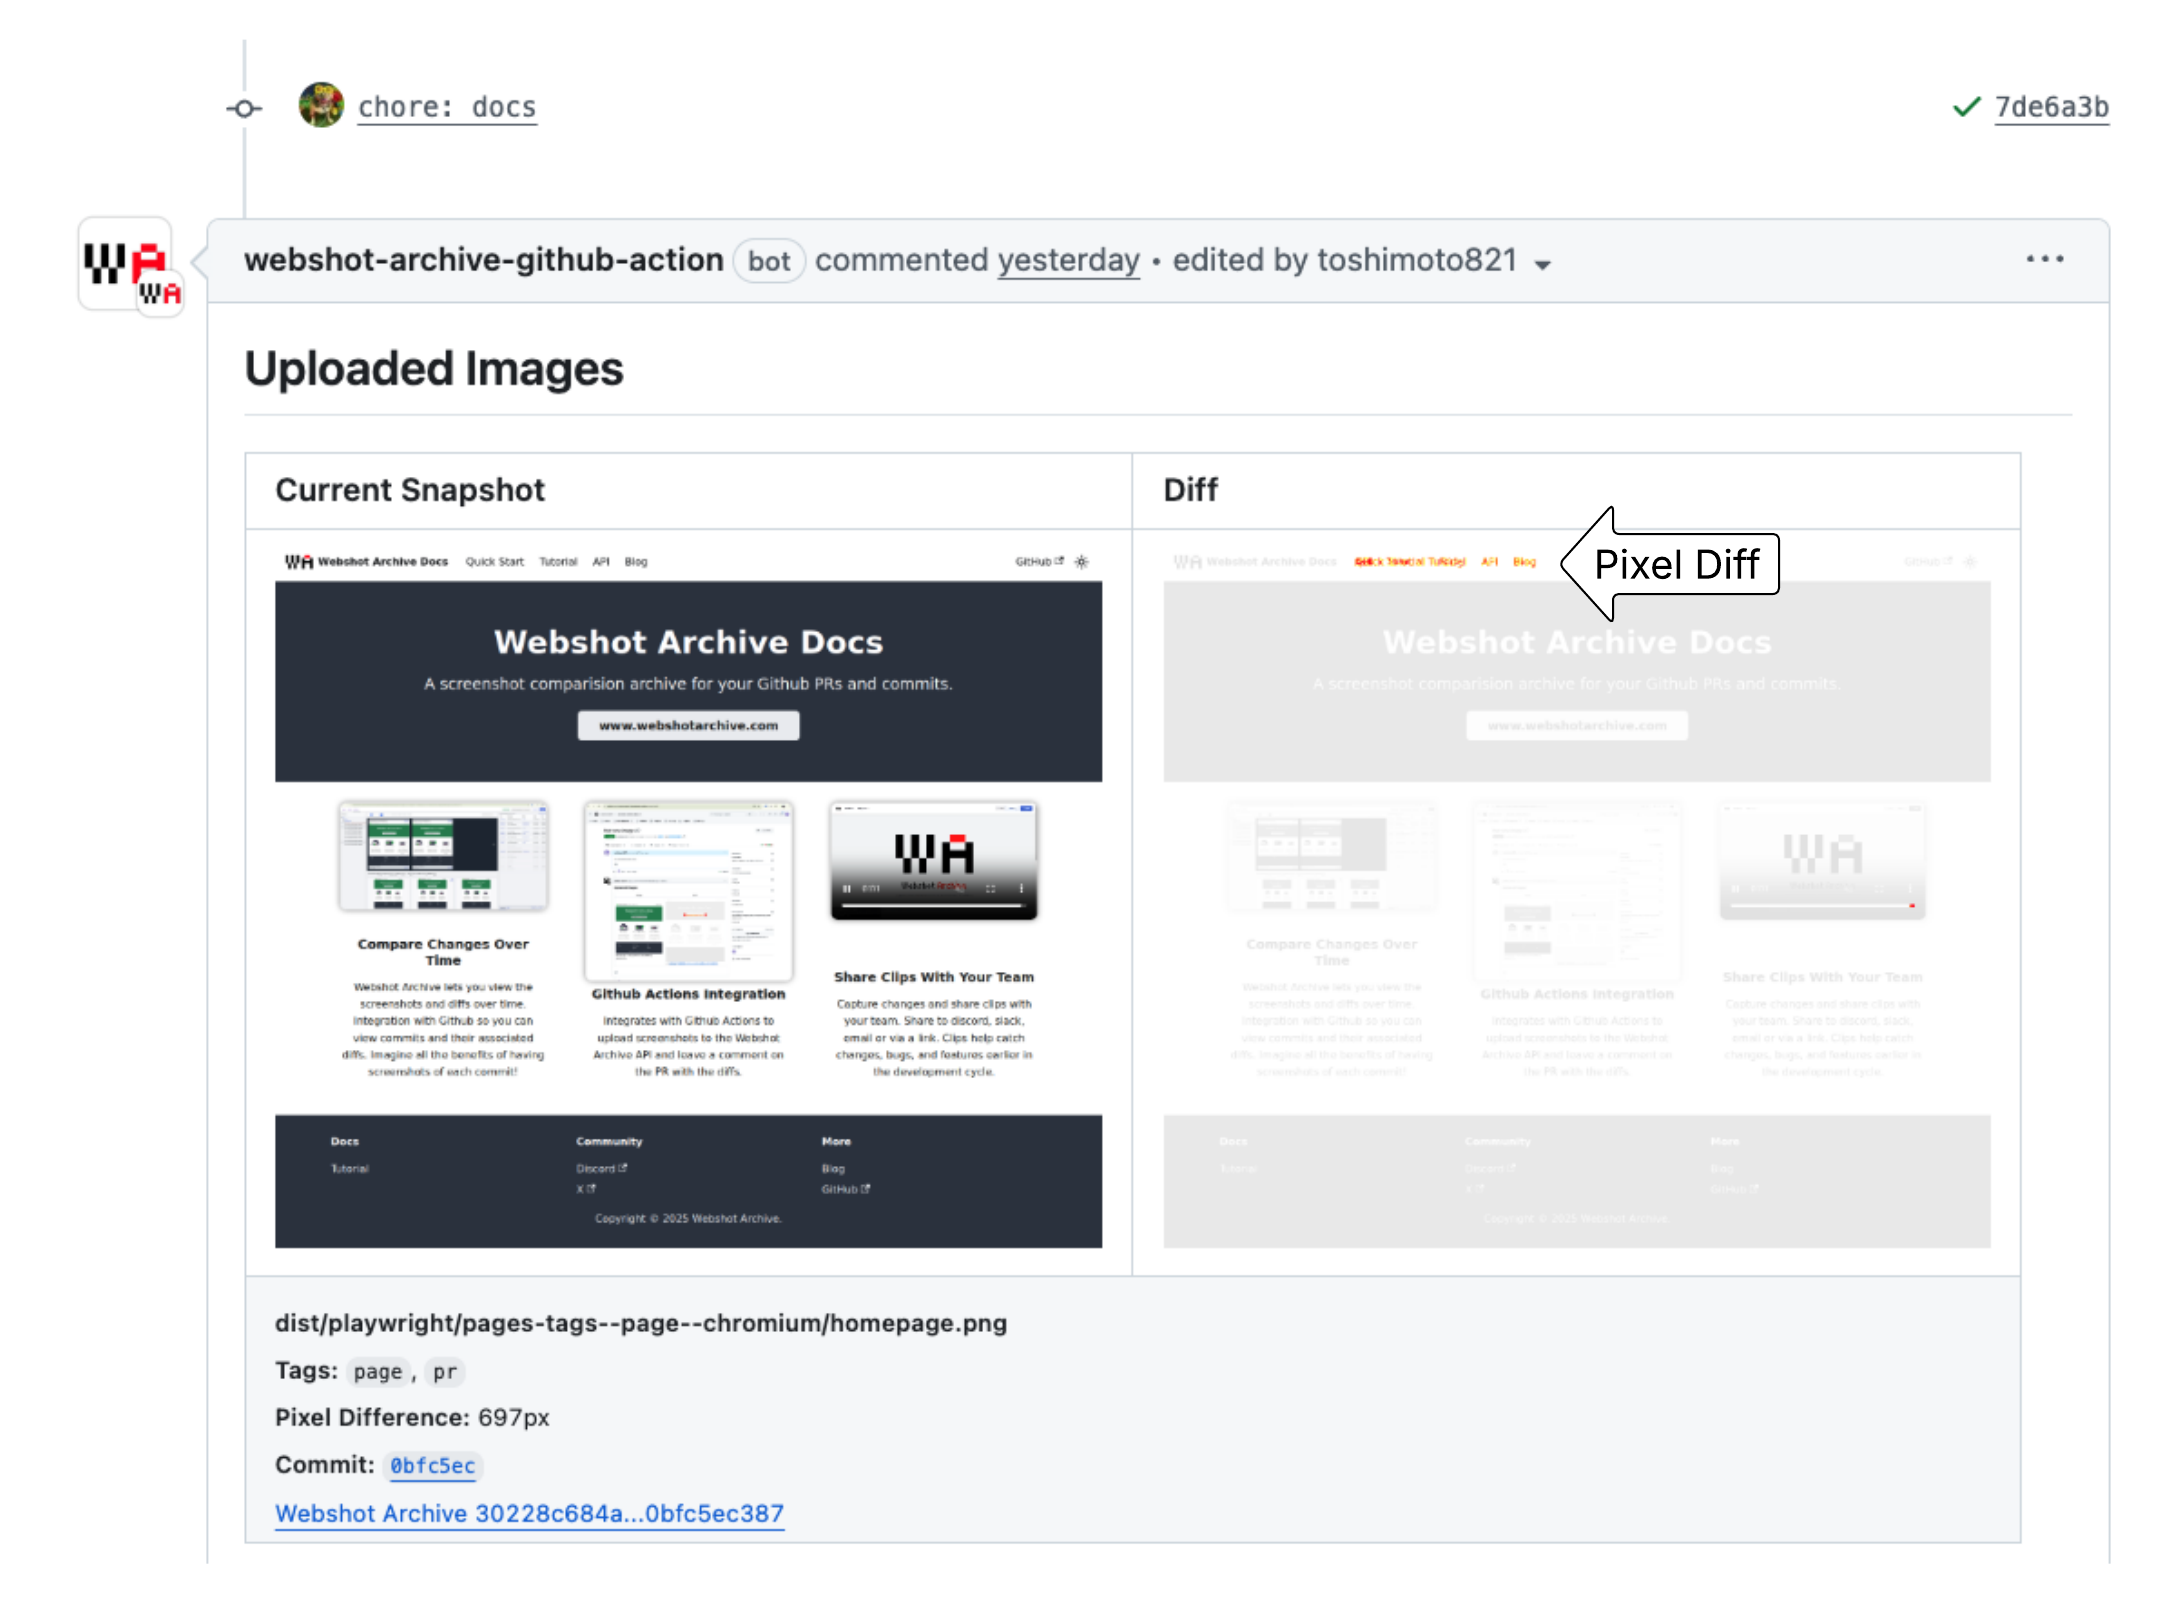
Task: Click the 'Compare Changes Over Time' screenshot thumbnail
Action: 443,856
